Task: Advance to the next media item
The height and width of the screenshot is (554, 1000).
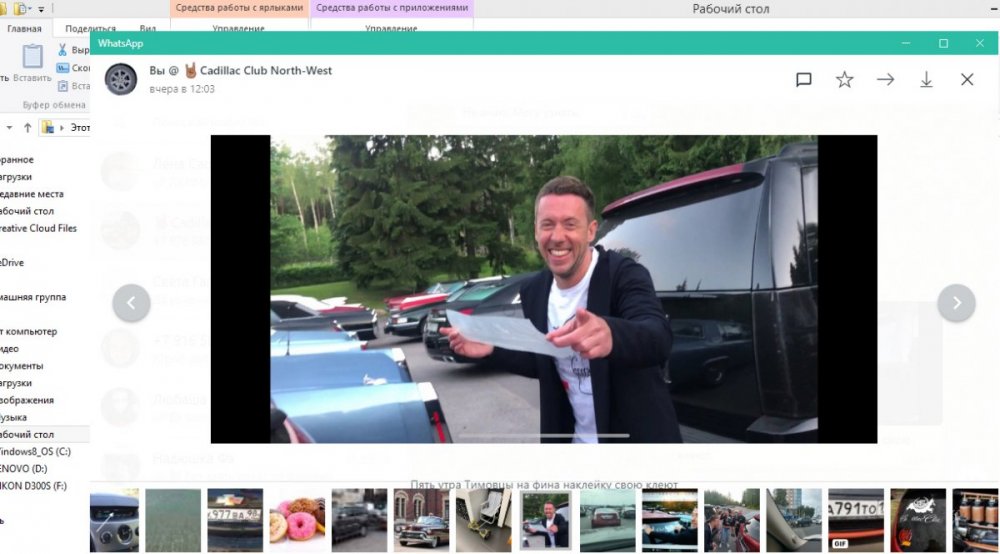Action: coord(956,303)
